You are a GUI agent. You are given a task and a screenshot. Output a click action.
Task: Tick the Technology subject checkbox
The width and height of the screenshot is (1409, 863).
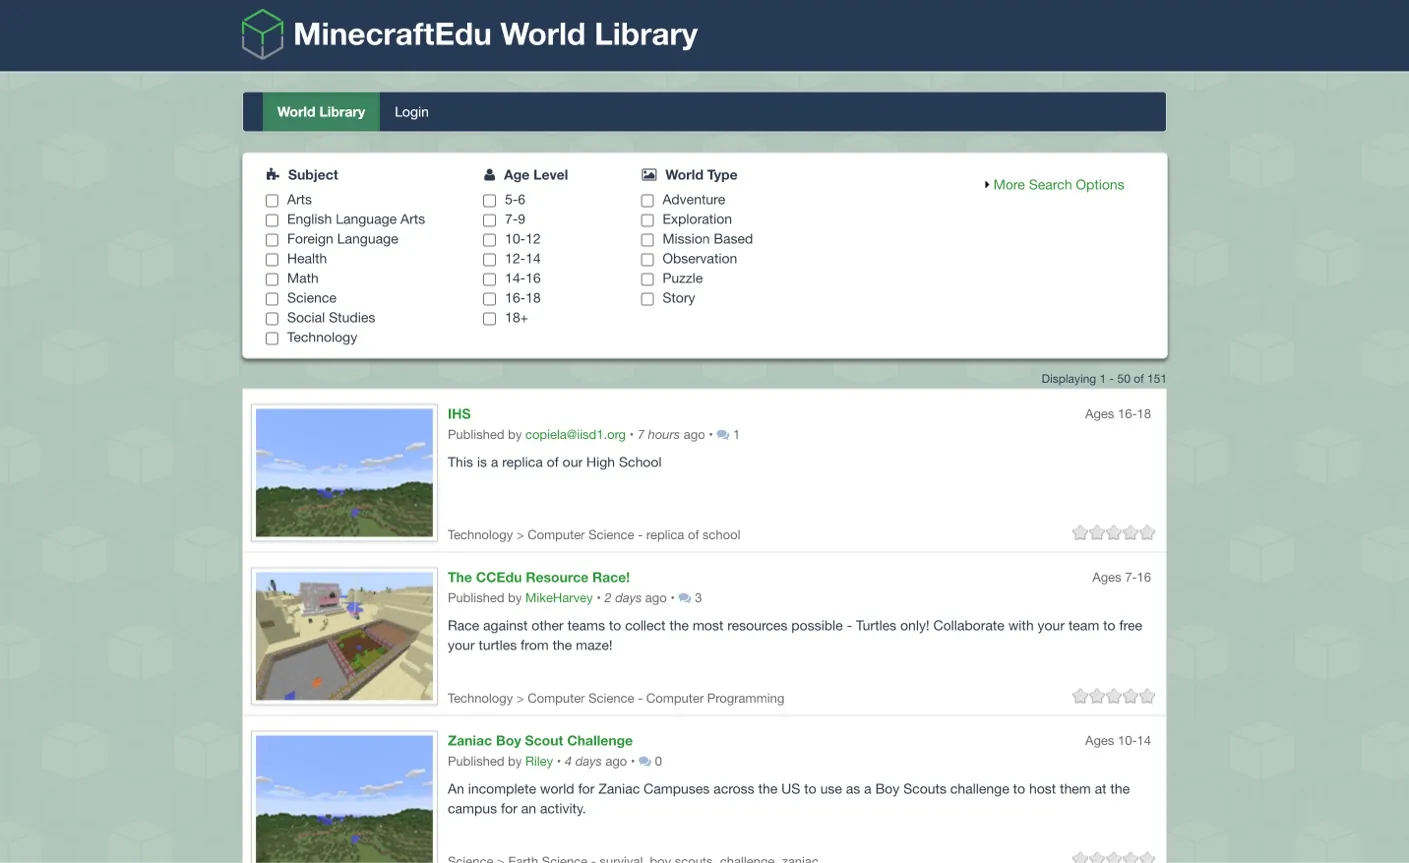(x=272, y=338)
